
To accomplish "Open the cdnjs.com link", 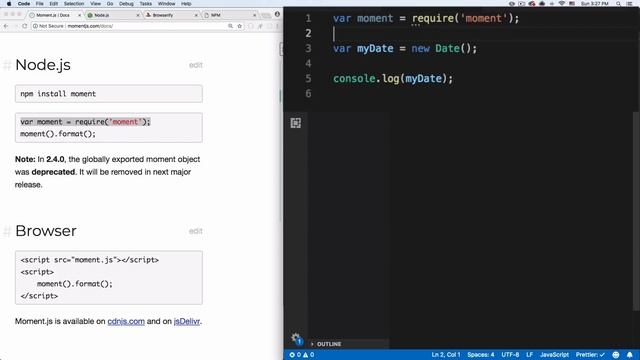I will [126, 321].
